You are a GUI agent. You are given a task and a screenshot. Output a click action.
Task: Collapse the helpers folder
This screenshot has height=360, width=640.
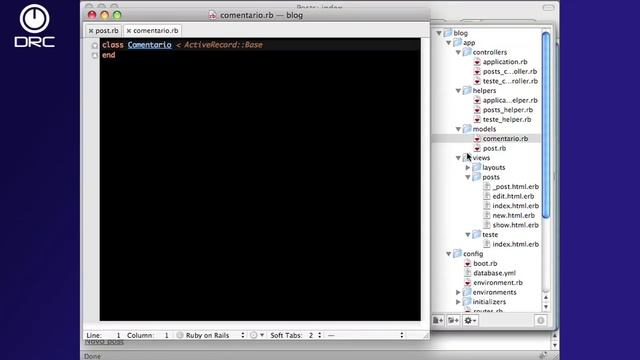[x=458, y=91]
